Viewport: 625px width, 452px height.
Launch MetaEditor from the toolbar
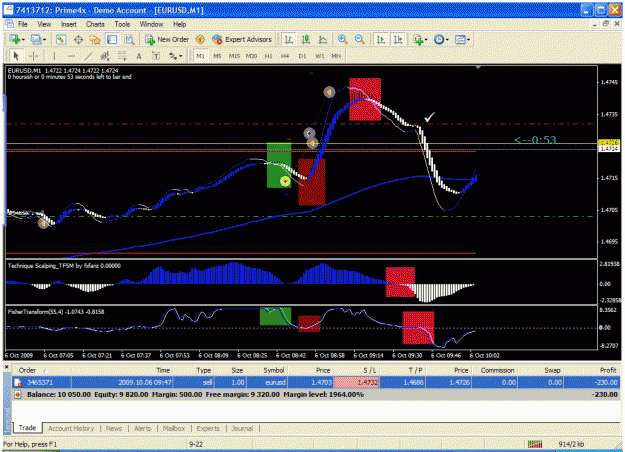pyautogui.click(x=200, y=39)
